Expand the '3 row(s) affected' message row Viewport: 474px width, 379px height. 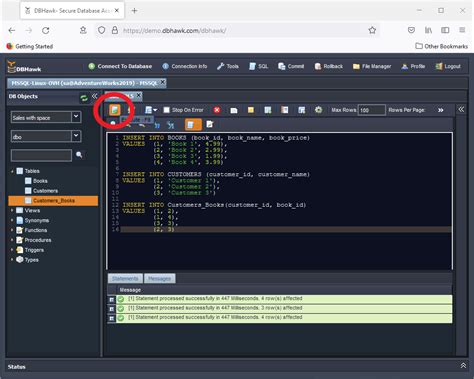tap(112, 309)
